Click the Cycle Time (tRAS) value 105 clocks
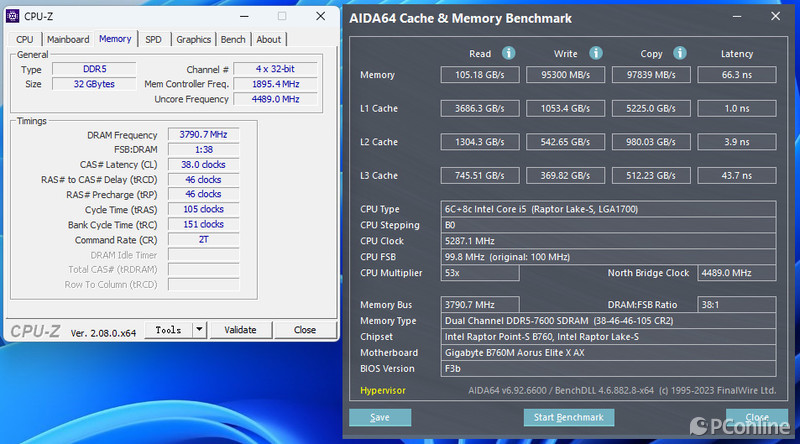The image size is (800, 444). [204, 209]
